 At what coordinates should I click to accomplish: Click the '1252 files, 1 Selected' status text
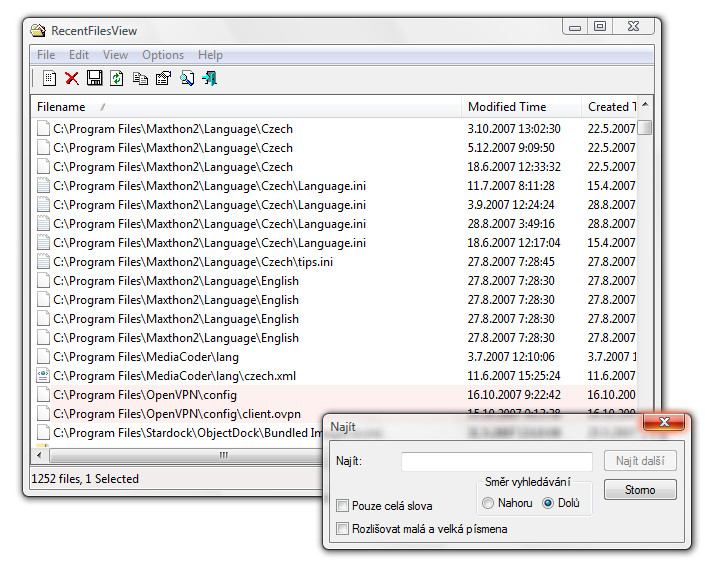[x=85, y=479]
